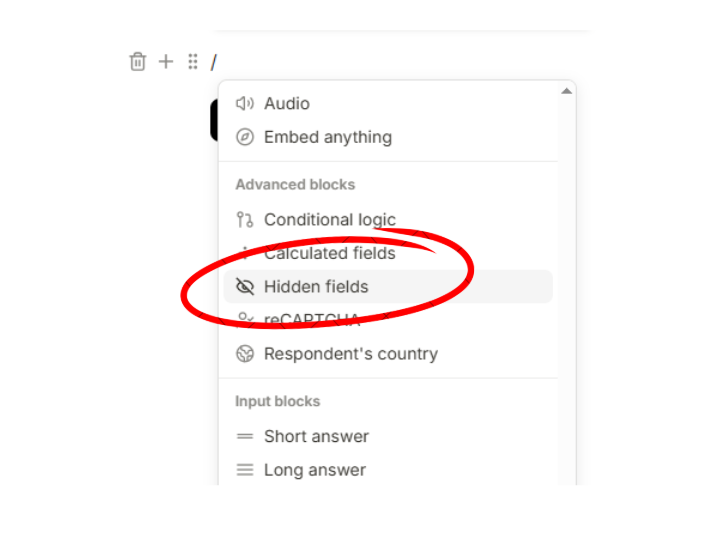728x545 pixels.
Task: Click the Respondent's country globe icon
Action: click(245, 354)
